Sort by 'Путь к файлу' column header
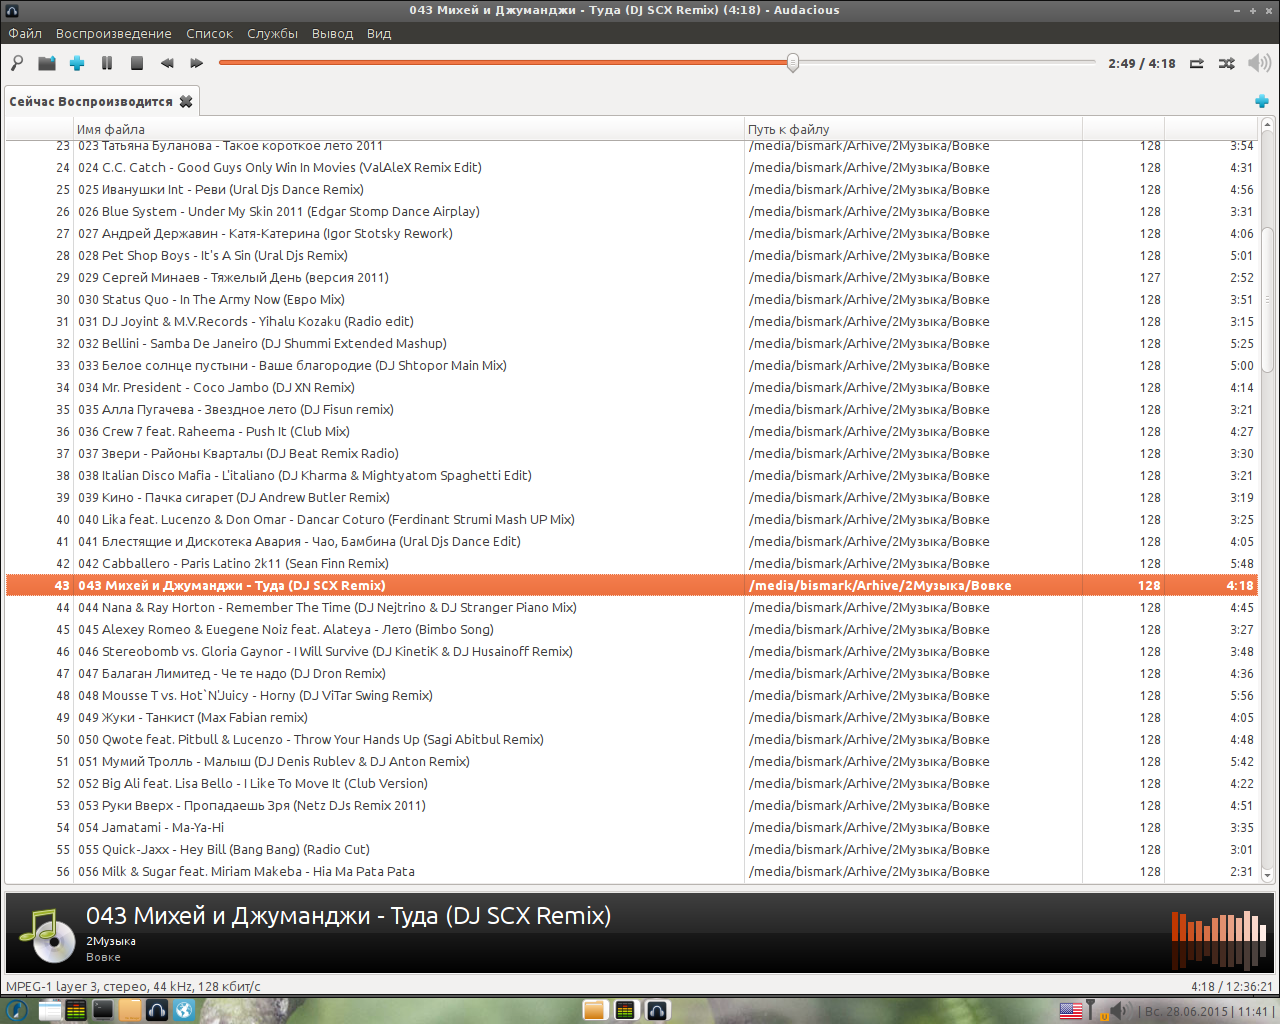Viewport: 1280px width, 1024px height. [x=913, y=129]
